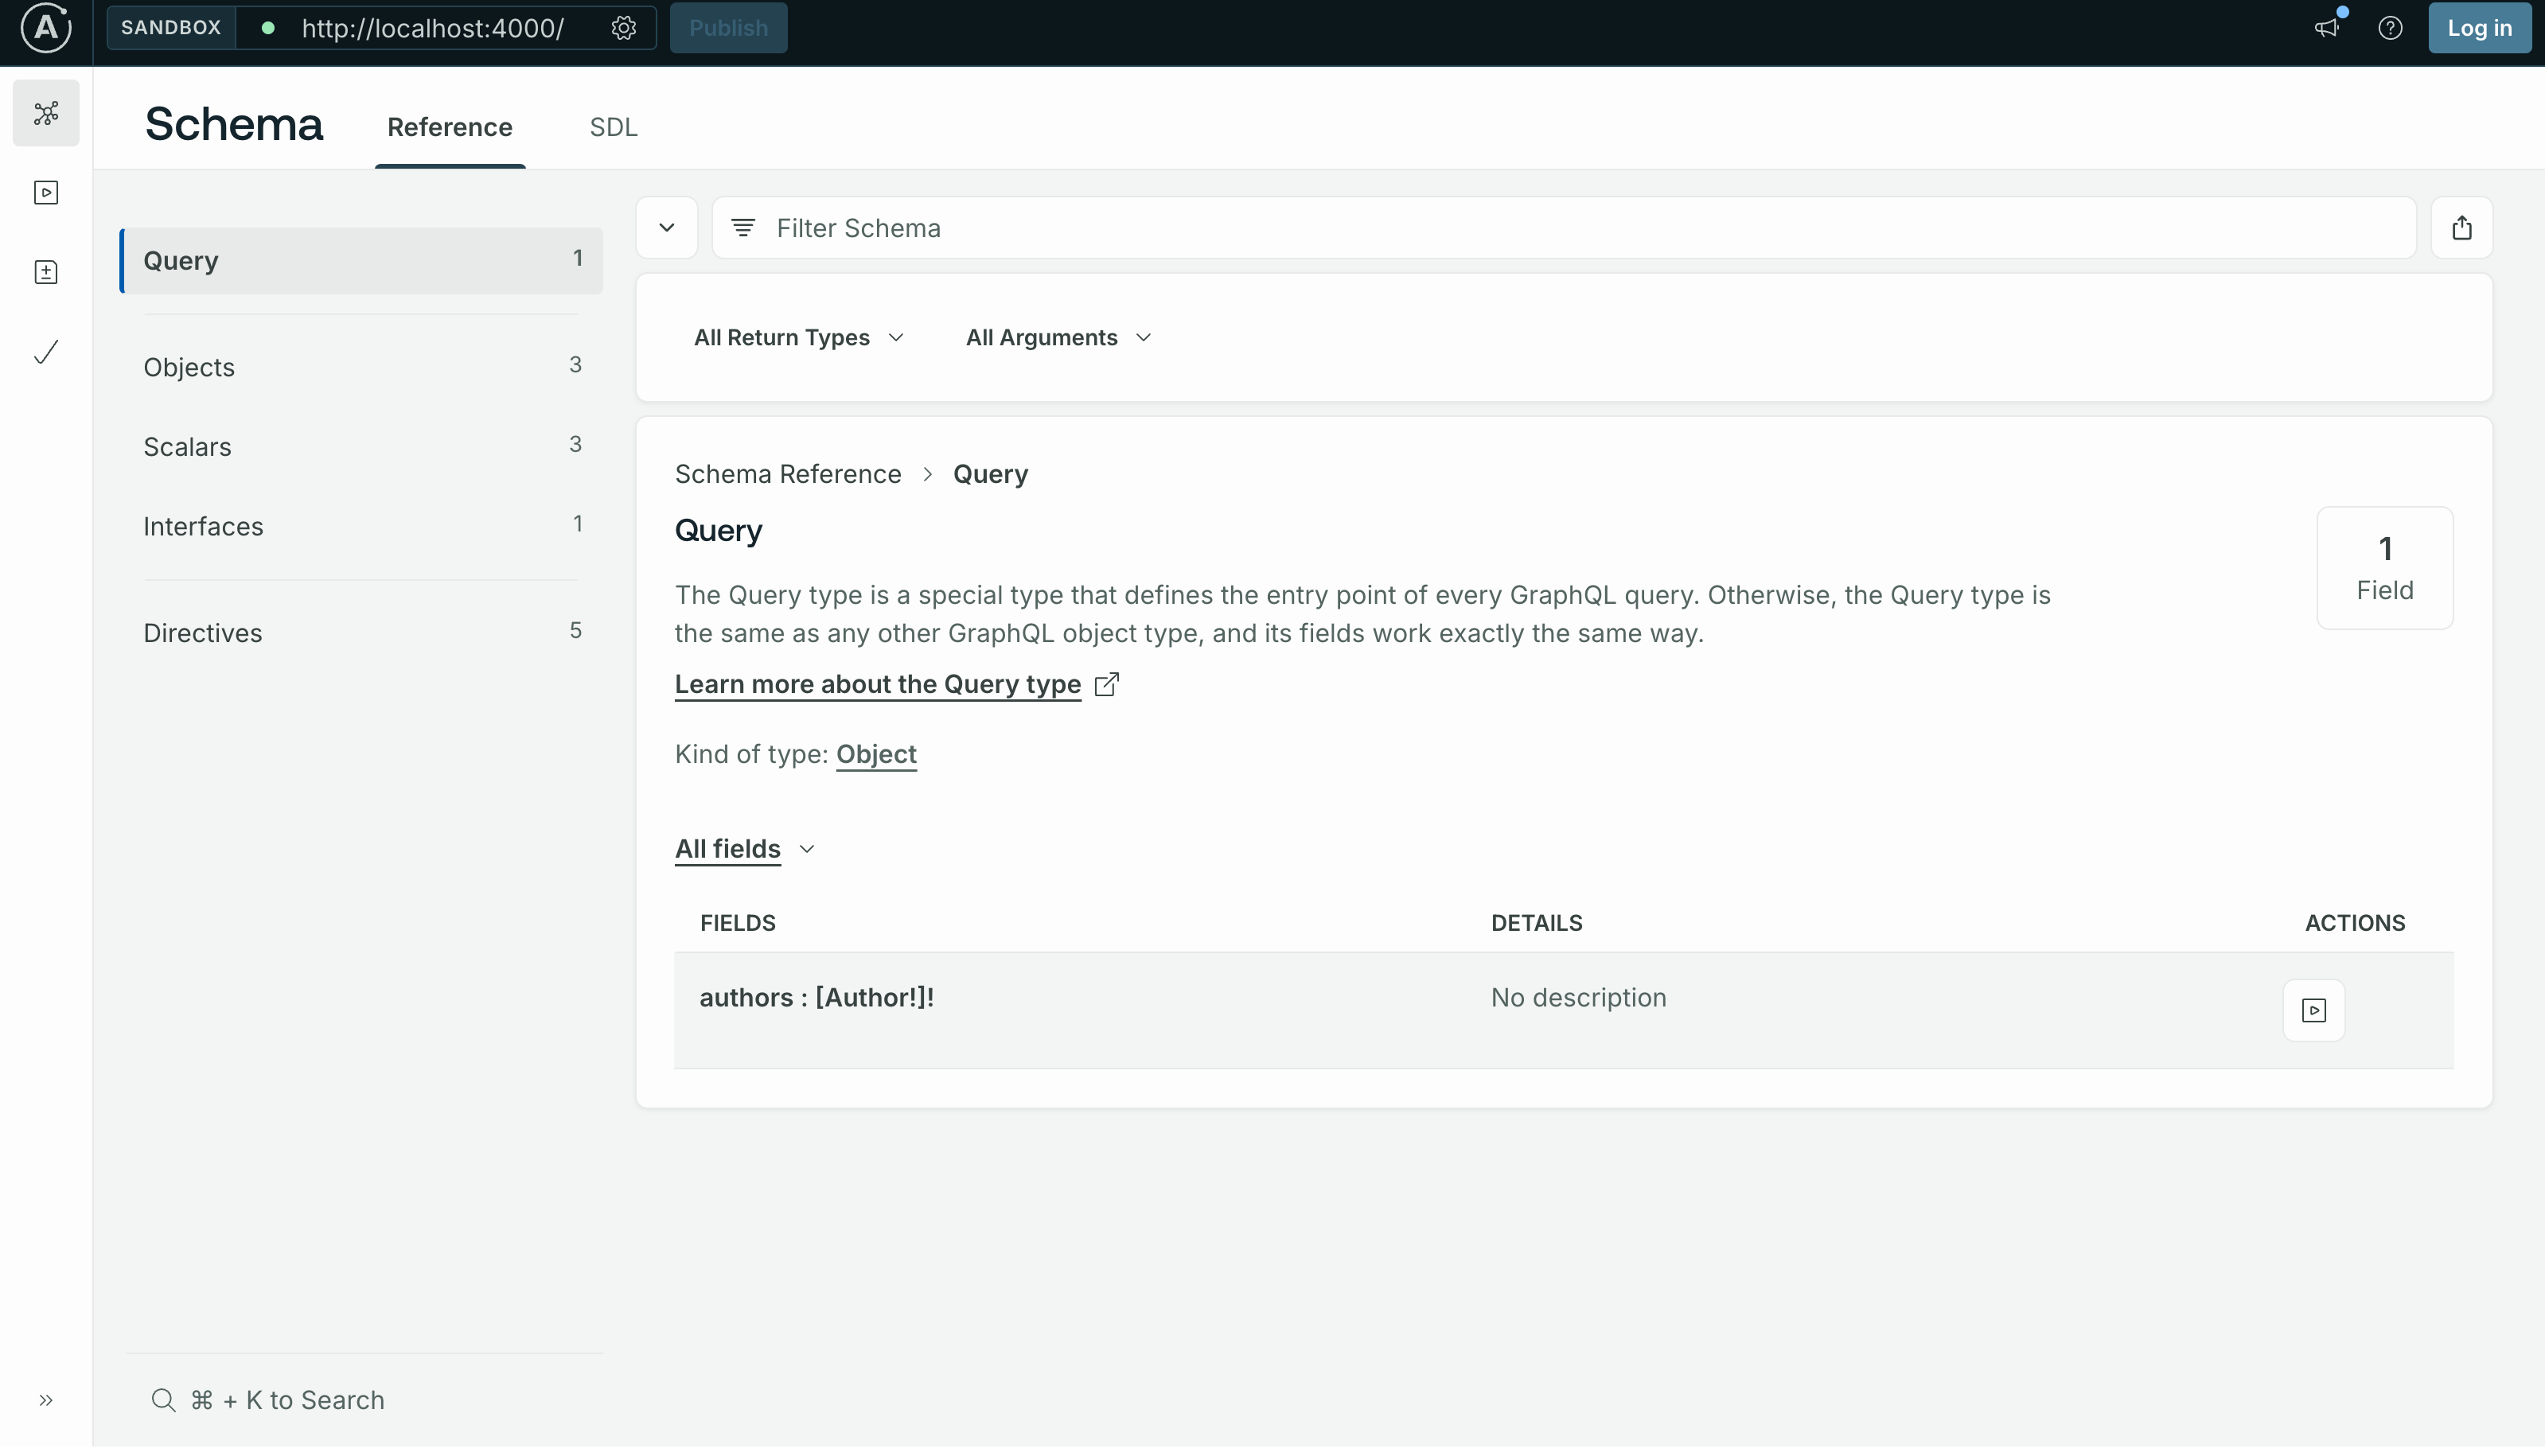
Task: Collapse the filter panel chevron
Action: 667,228
